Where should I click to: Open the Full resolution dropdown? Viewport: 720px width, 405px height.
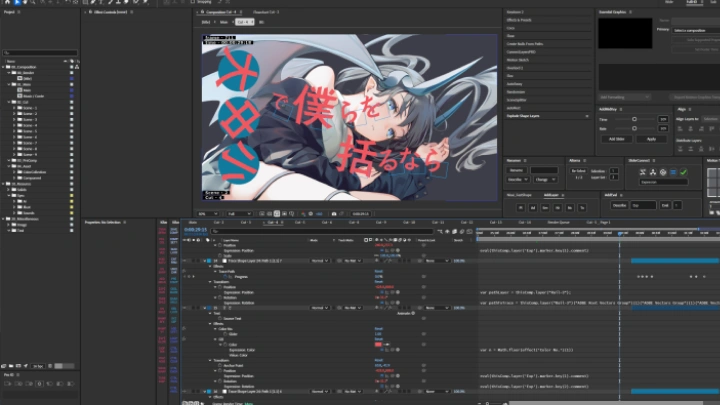pos(239,214)
